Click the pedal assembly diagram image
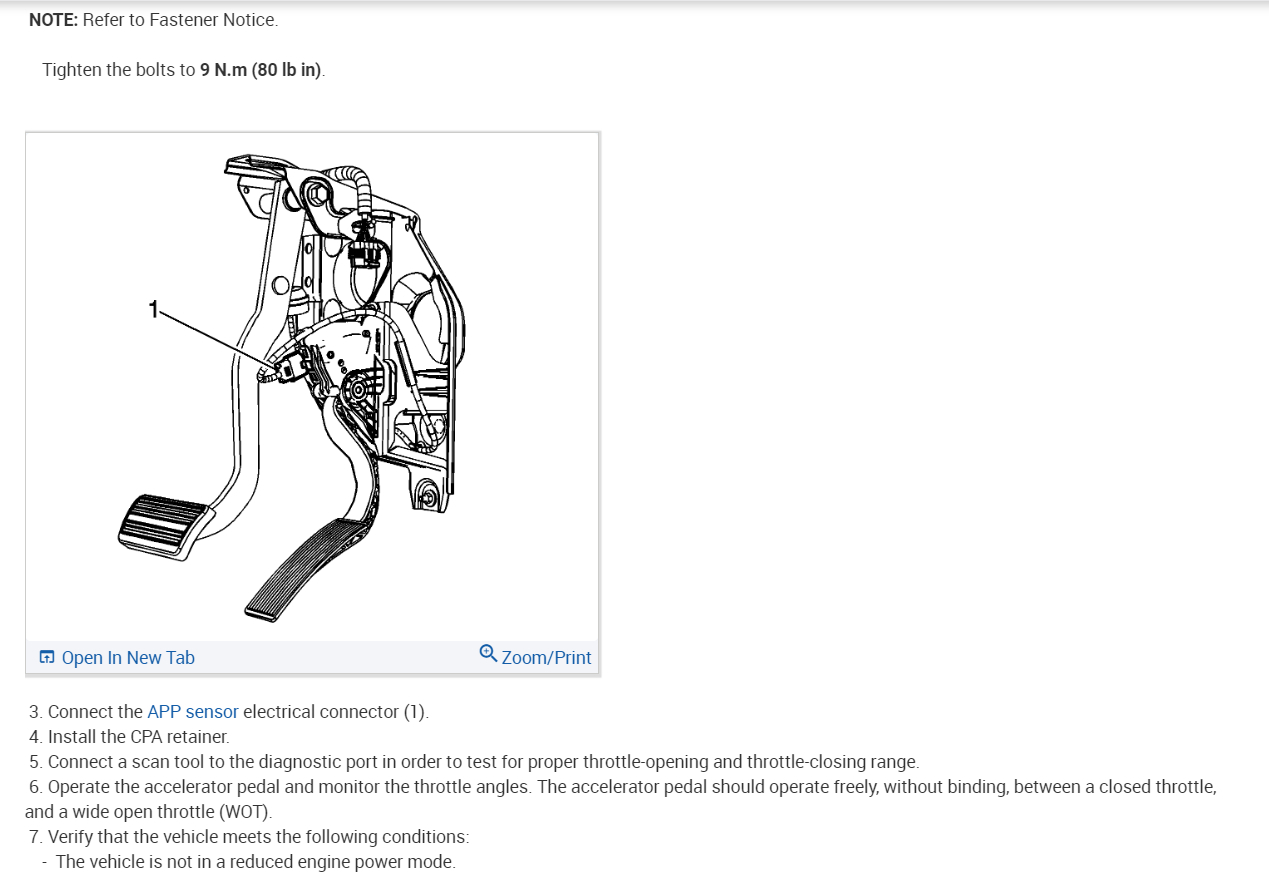Viewport: 1269px width, 873px height. 312,386
